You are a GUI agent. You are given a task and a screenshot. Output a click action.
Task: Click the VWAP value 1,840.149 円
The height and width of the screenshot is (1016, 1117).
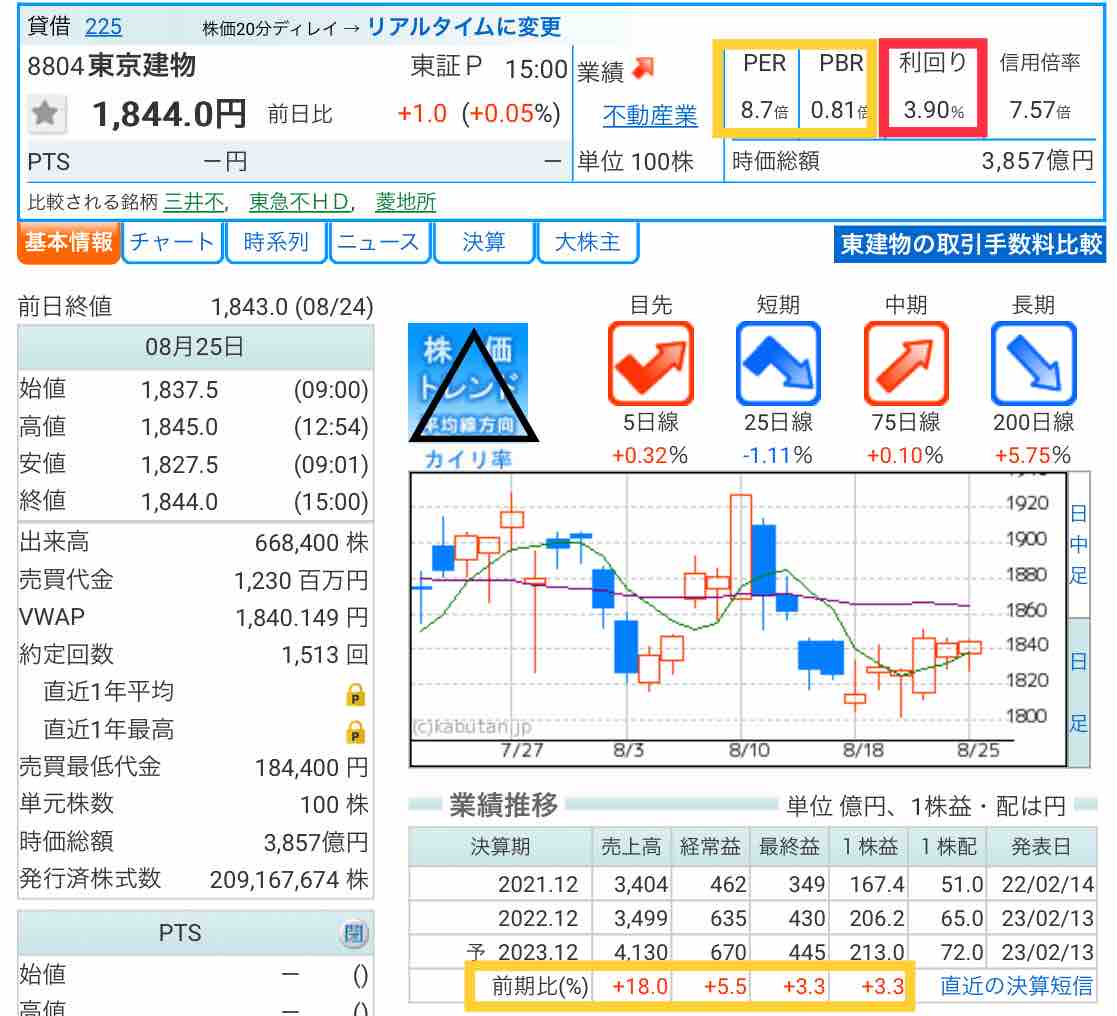pos(302,618)
